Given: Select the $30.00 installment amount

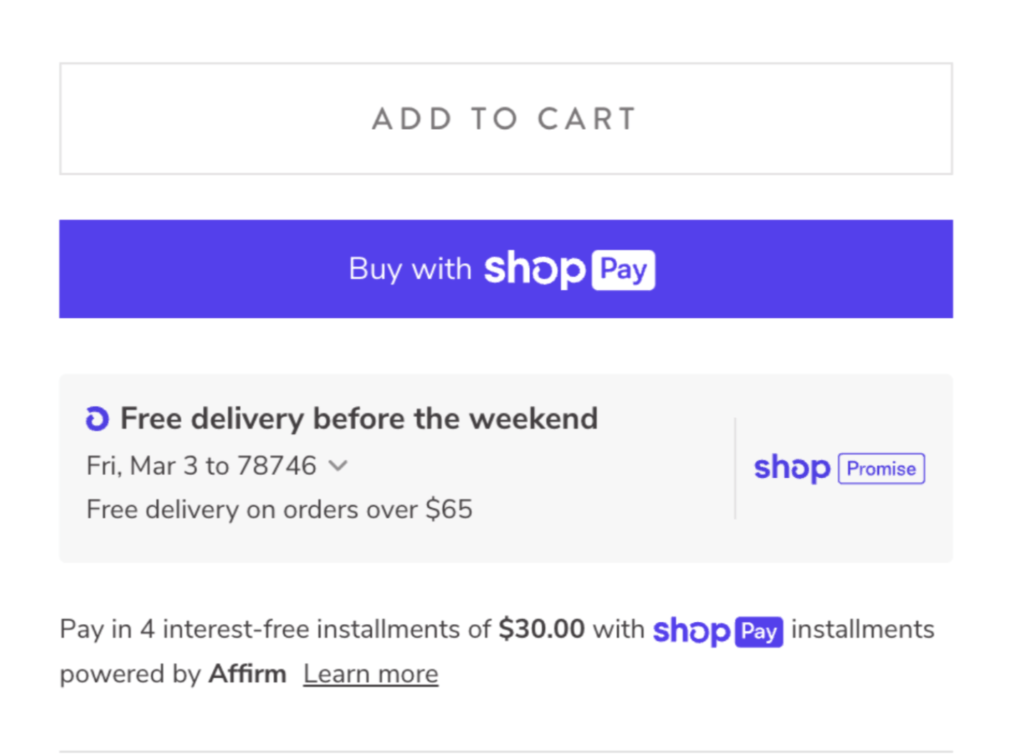Looking at the screenshot, I should pyautogui.click(x=541, y=629).
